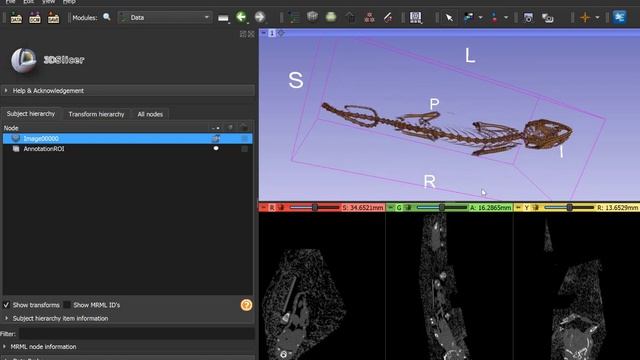This screenshot has width=640, height=360.
Task: Toggle visibility of Image00000 node
Action: pos(216,138)
